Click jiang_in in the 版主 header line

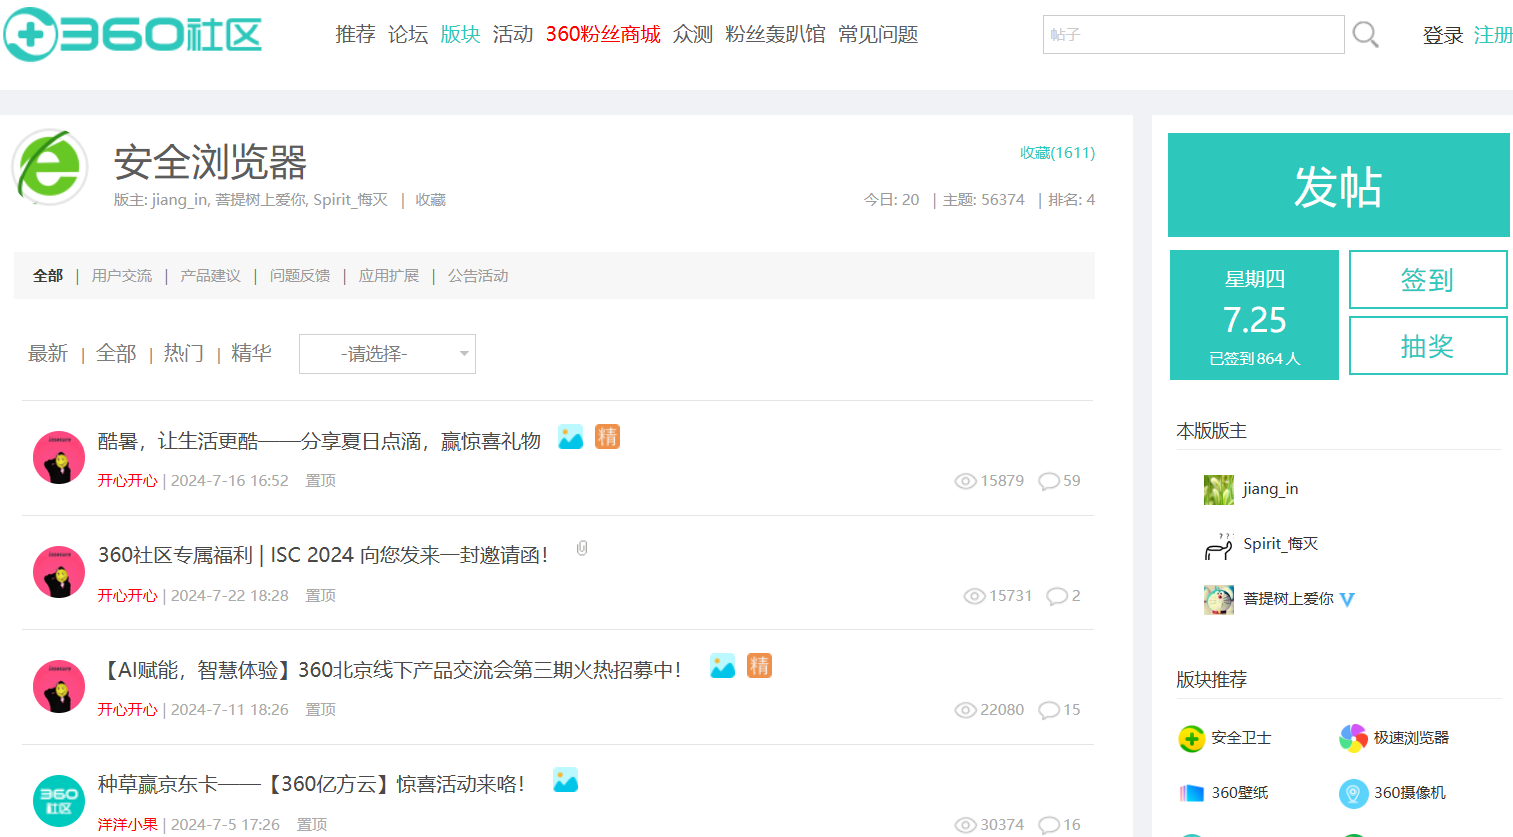(180, 200)
